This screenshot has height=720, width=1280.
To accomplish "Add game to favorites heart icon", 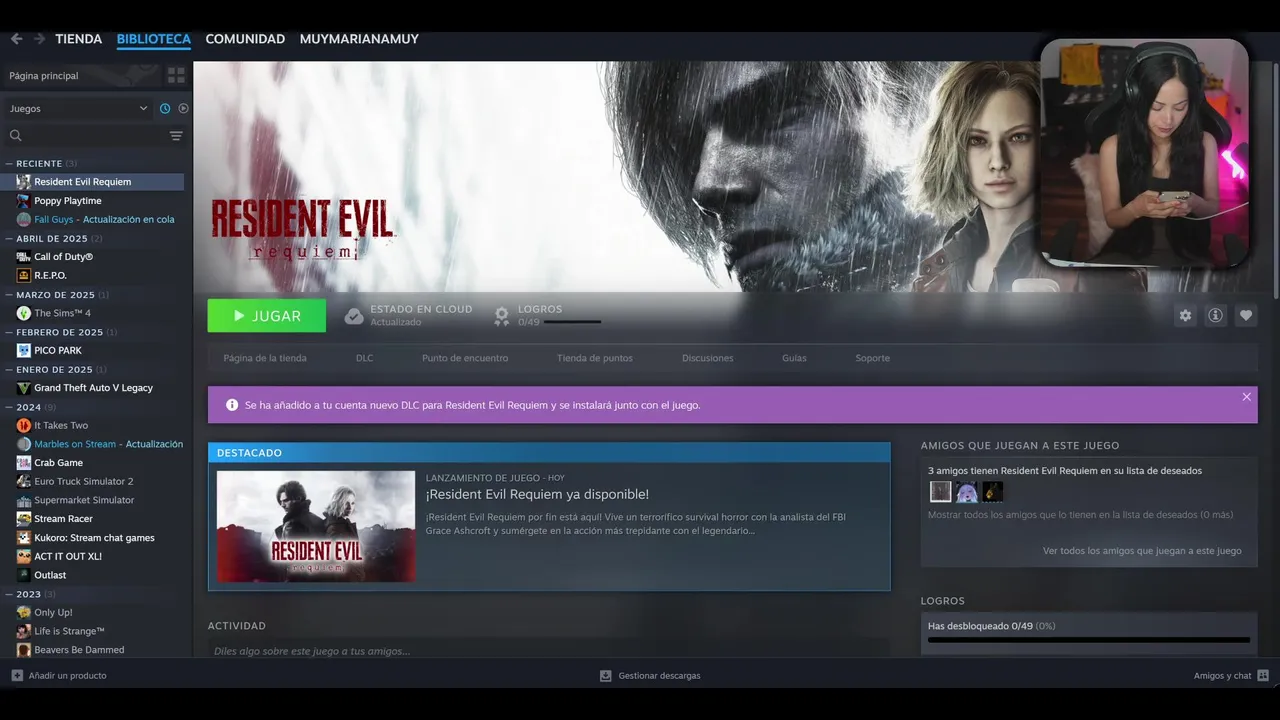I will (1245, 315).
